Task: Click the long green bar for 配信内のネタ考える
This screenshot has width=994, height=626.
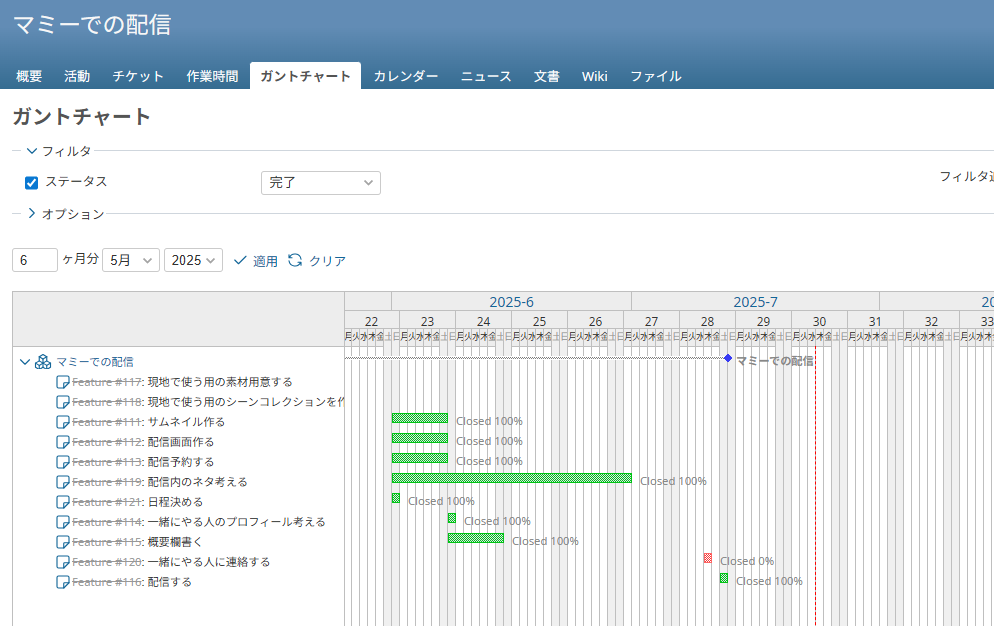Action: [x=512, y=478]
